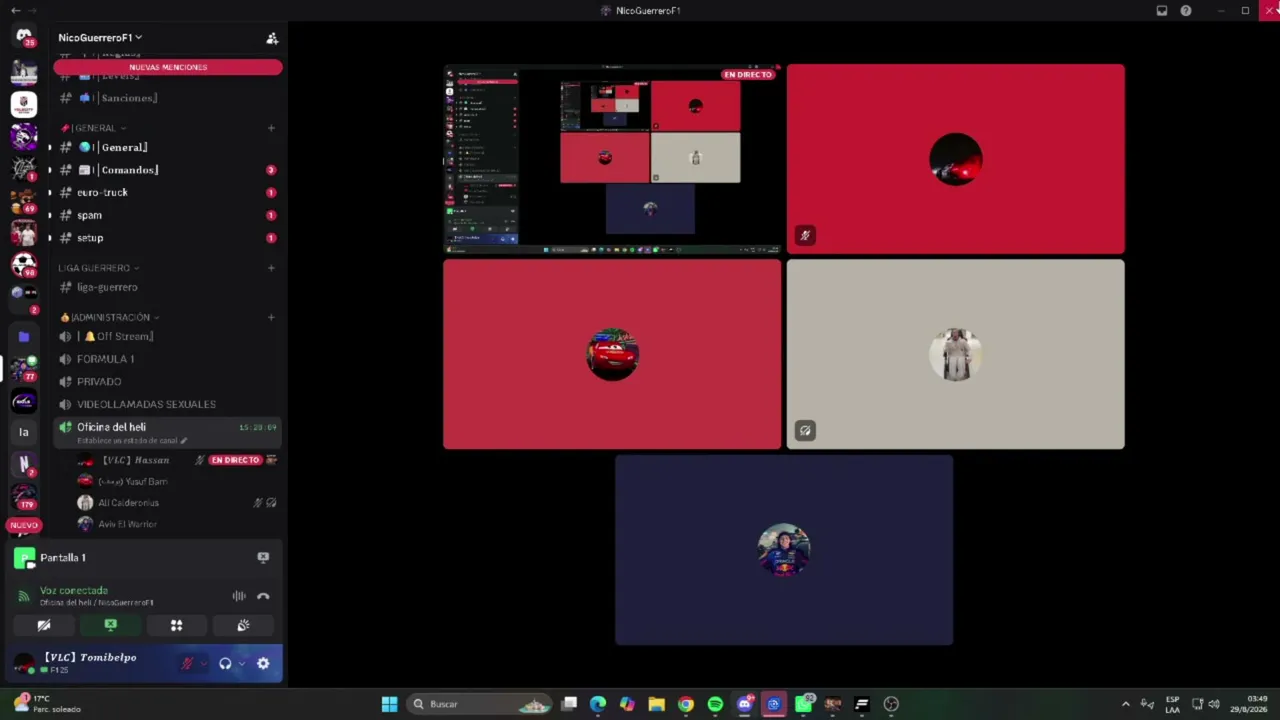The width and height of the screenshot is (1280, 720).
Task: Open the Sanciones text channel
Action: click(x=168, y=98)
